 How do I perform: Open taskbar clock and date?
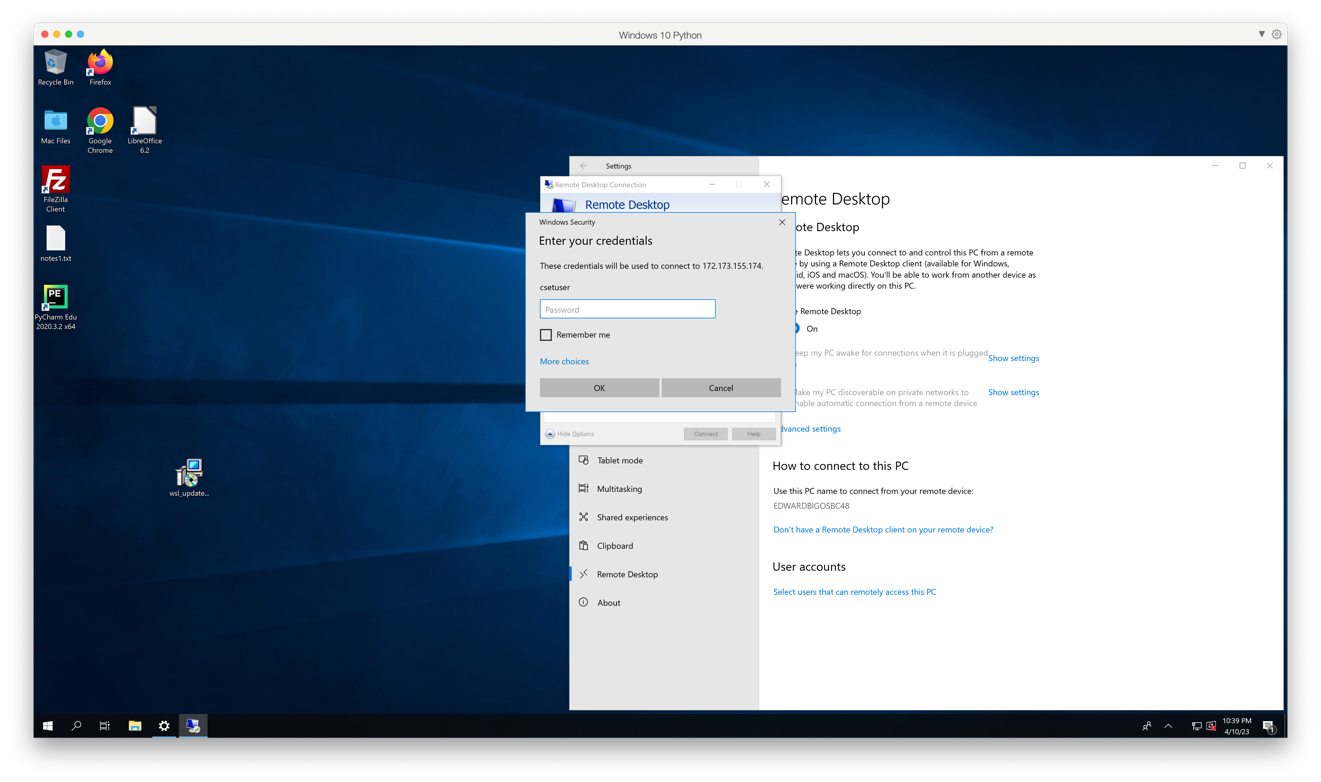1237,726
